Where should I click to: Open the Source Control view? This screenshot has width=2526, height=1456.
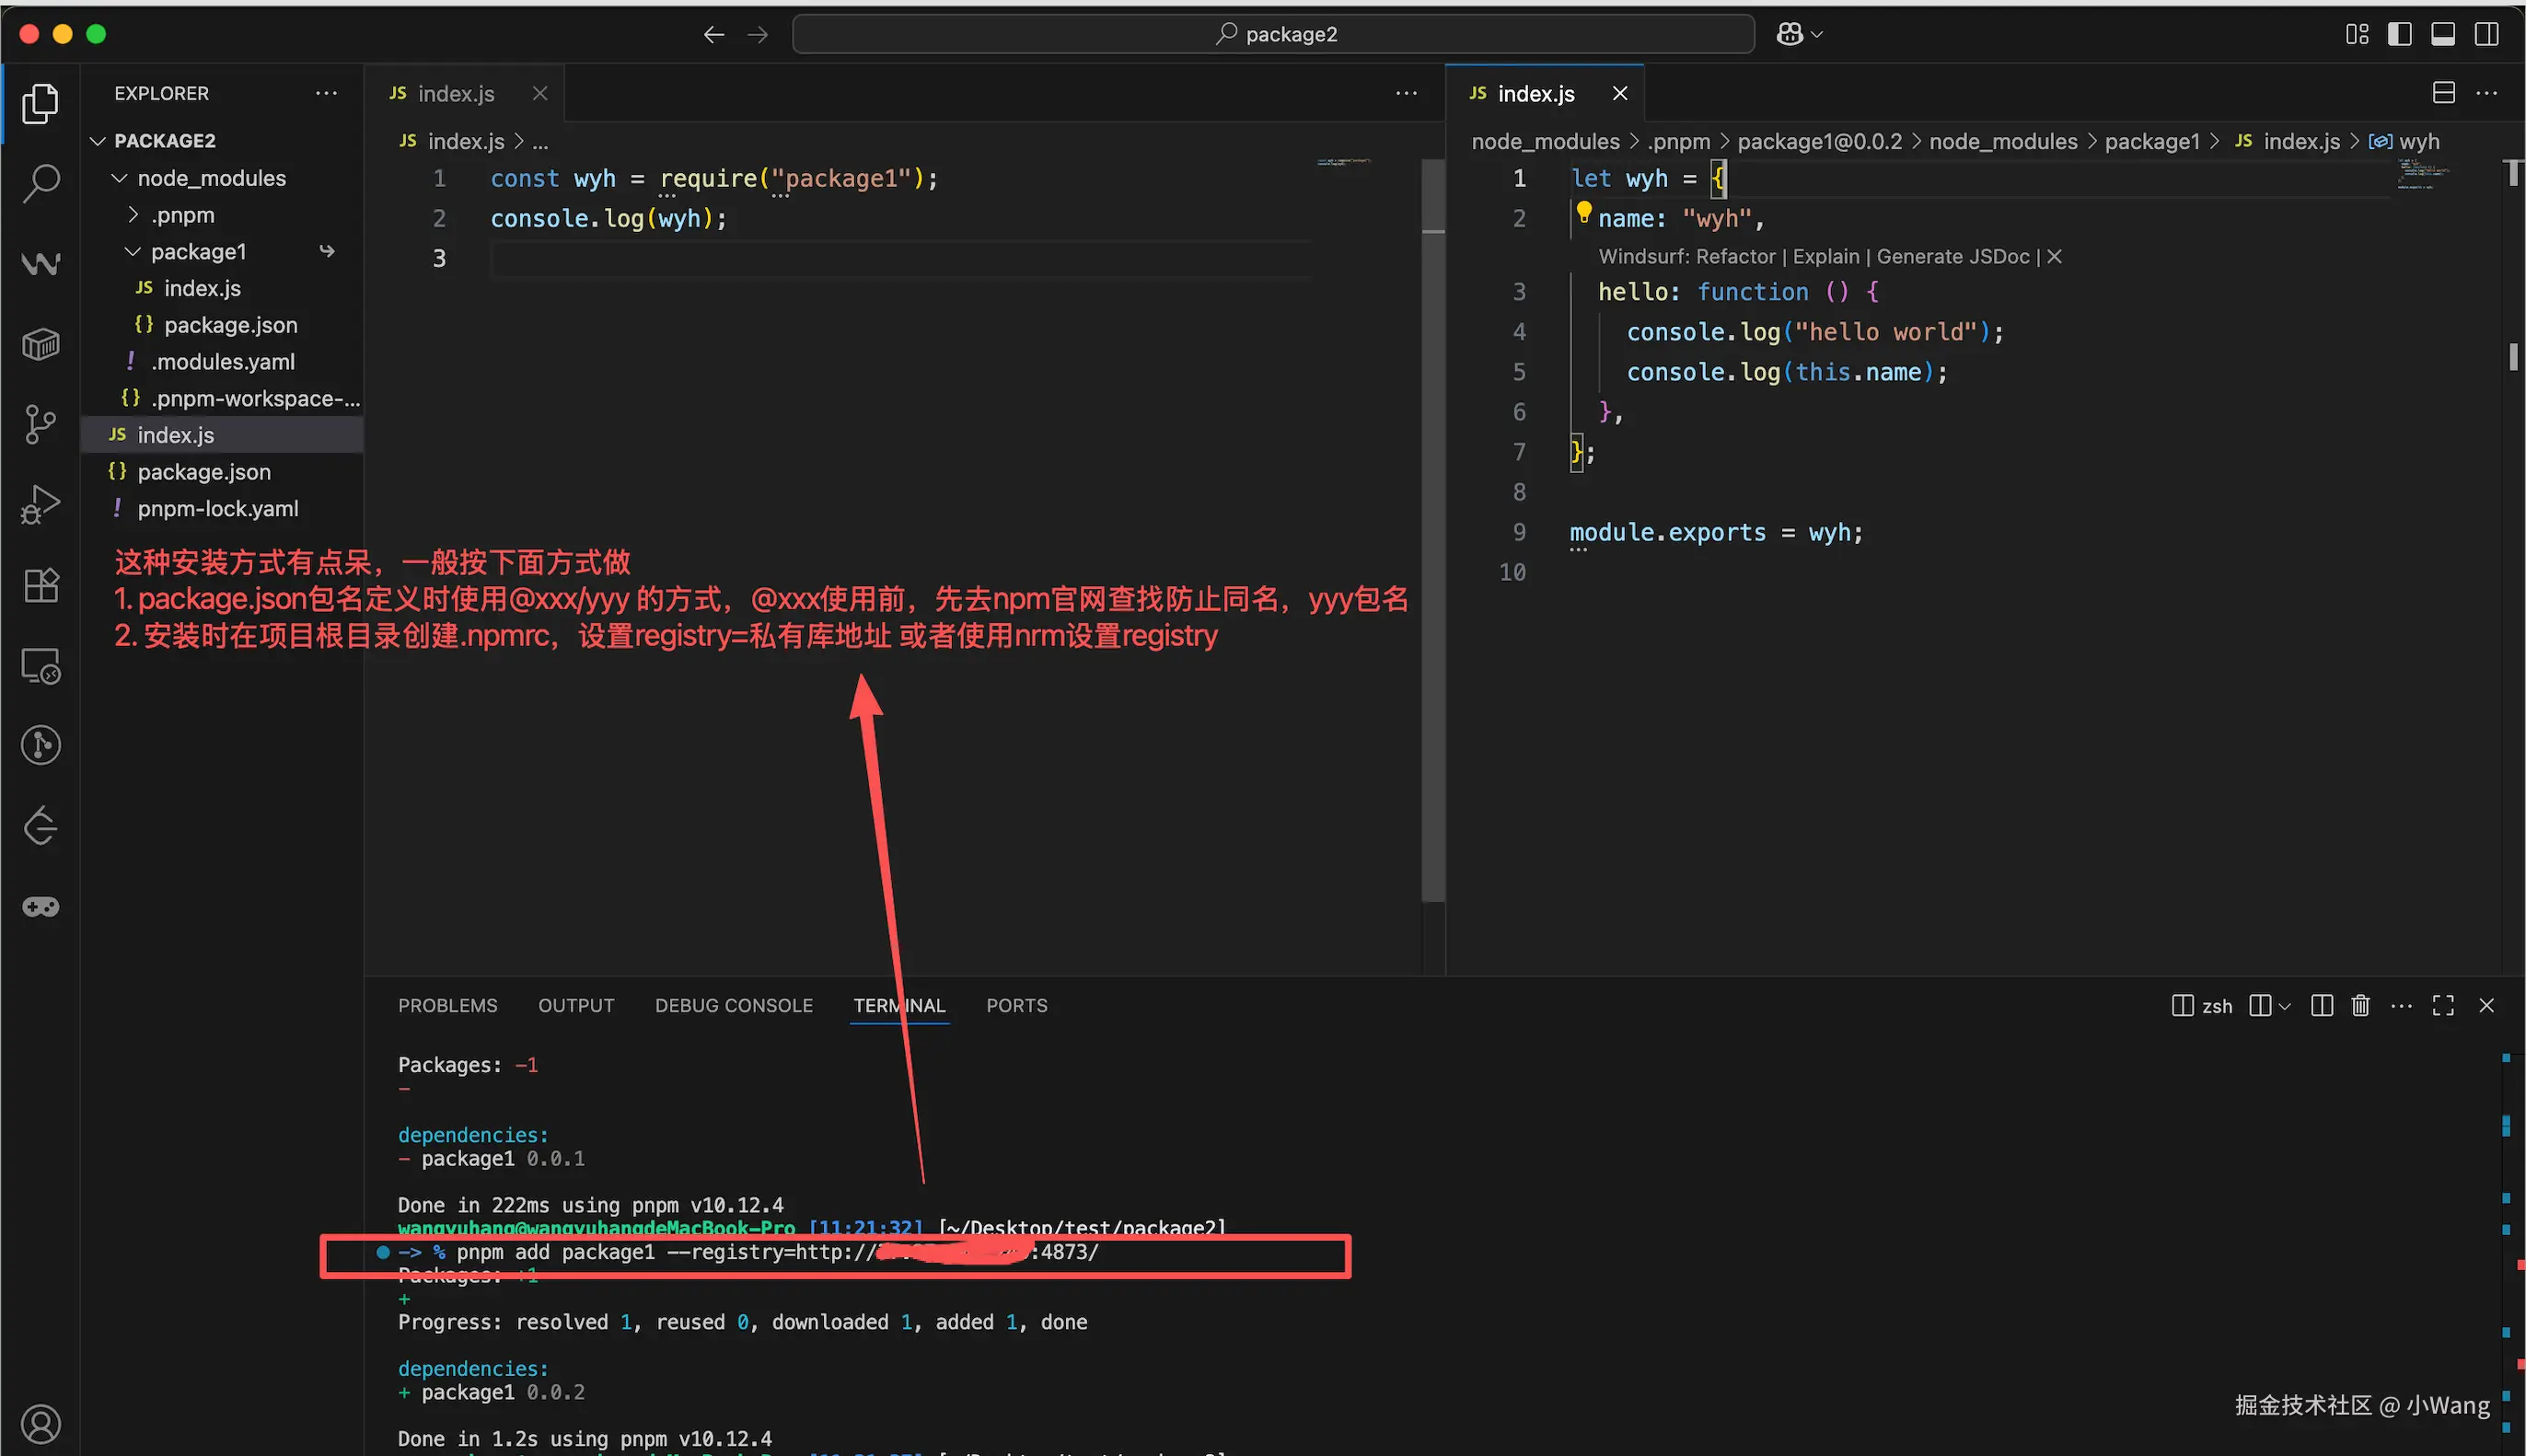[x=41, y=424]
